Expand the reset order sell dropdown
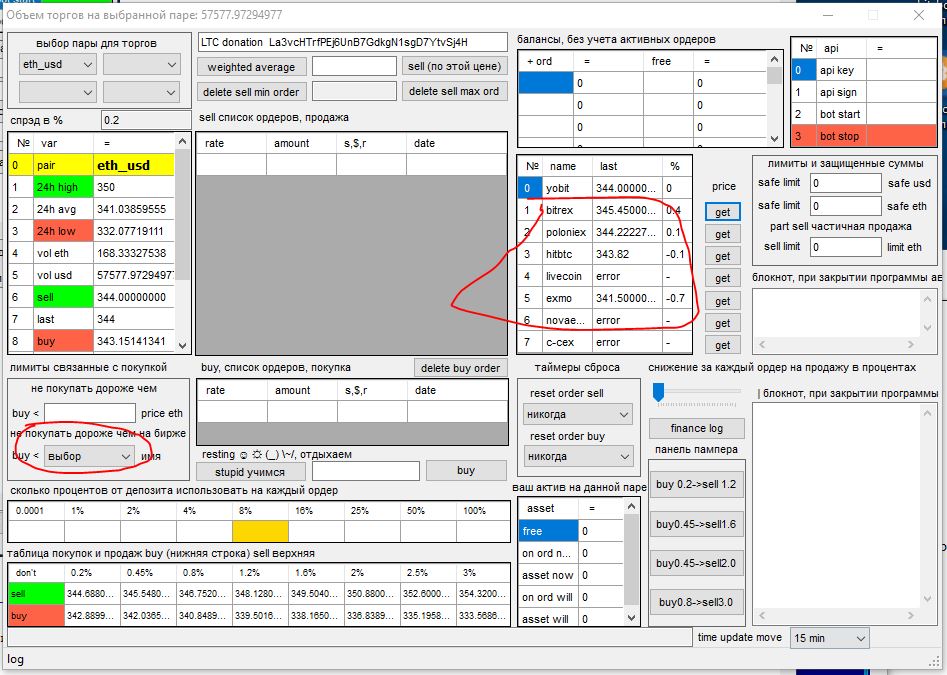Viewport: 947px width, 675px height. click(x=578, y=414)
